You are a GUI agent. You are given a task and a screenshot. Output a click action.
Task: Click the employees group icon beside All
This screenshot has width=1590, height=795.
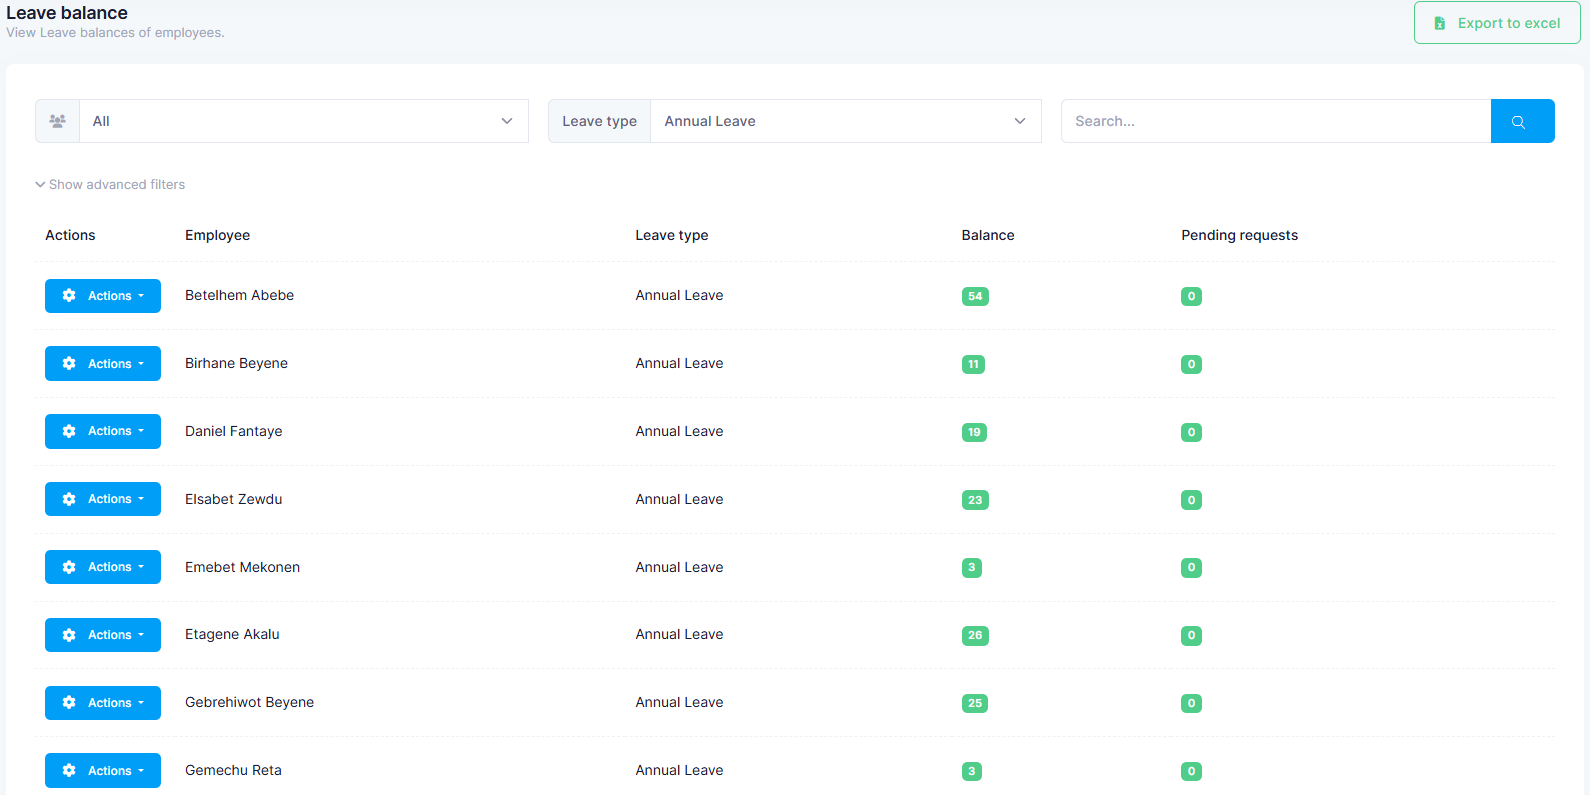[57, 121]
